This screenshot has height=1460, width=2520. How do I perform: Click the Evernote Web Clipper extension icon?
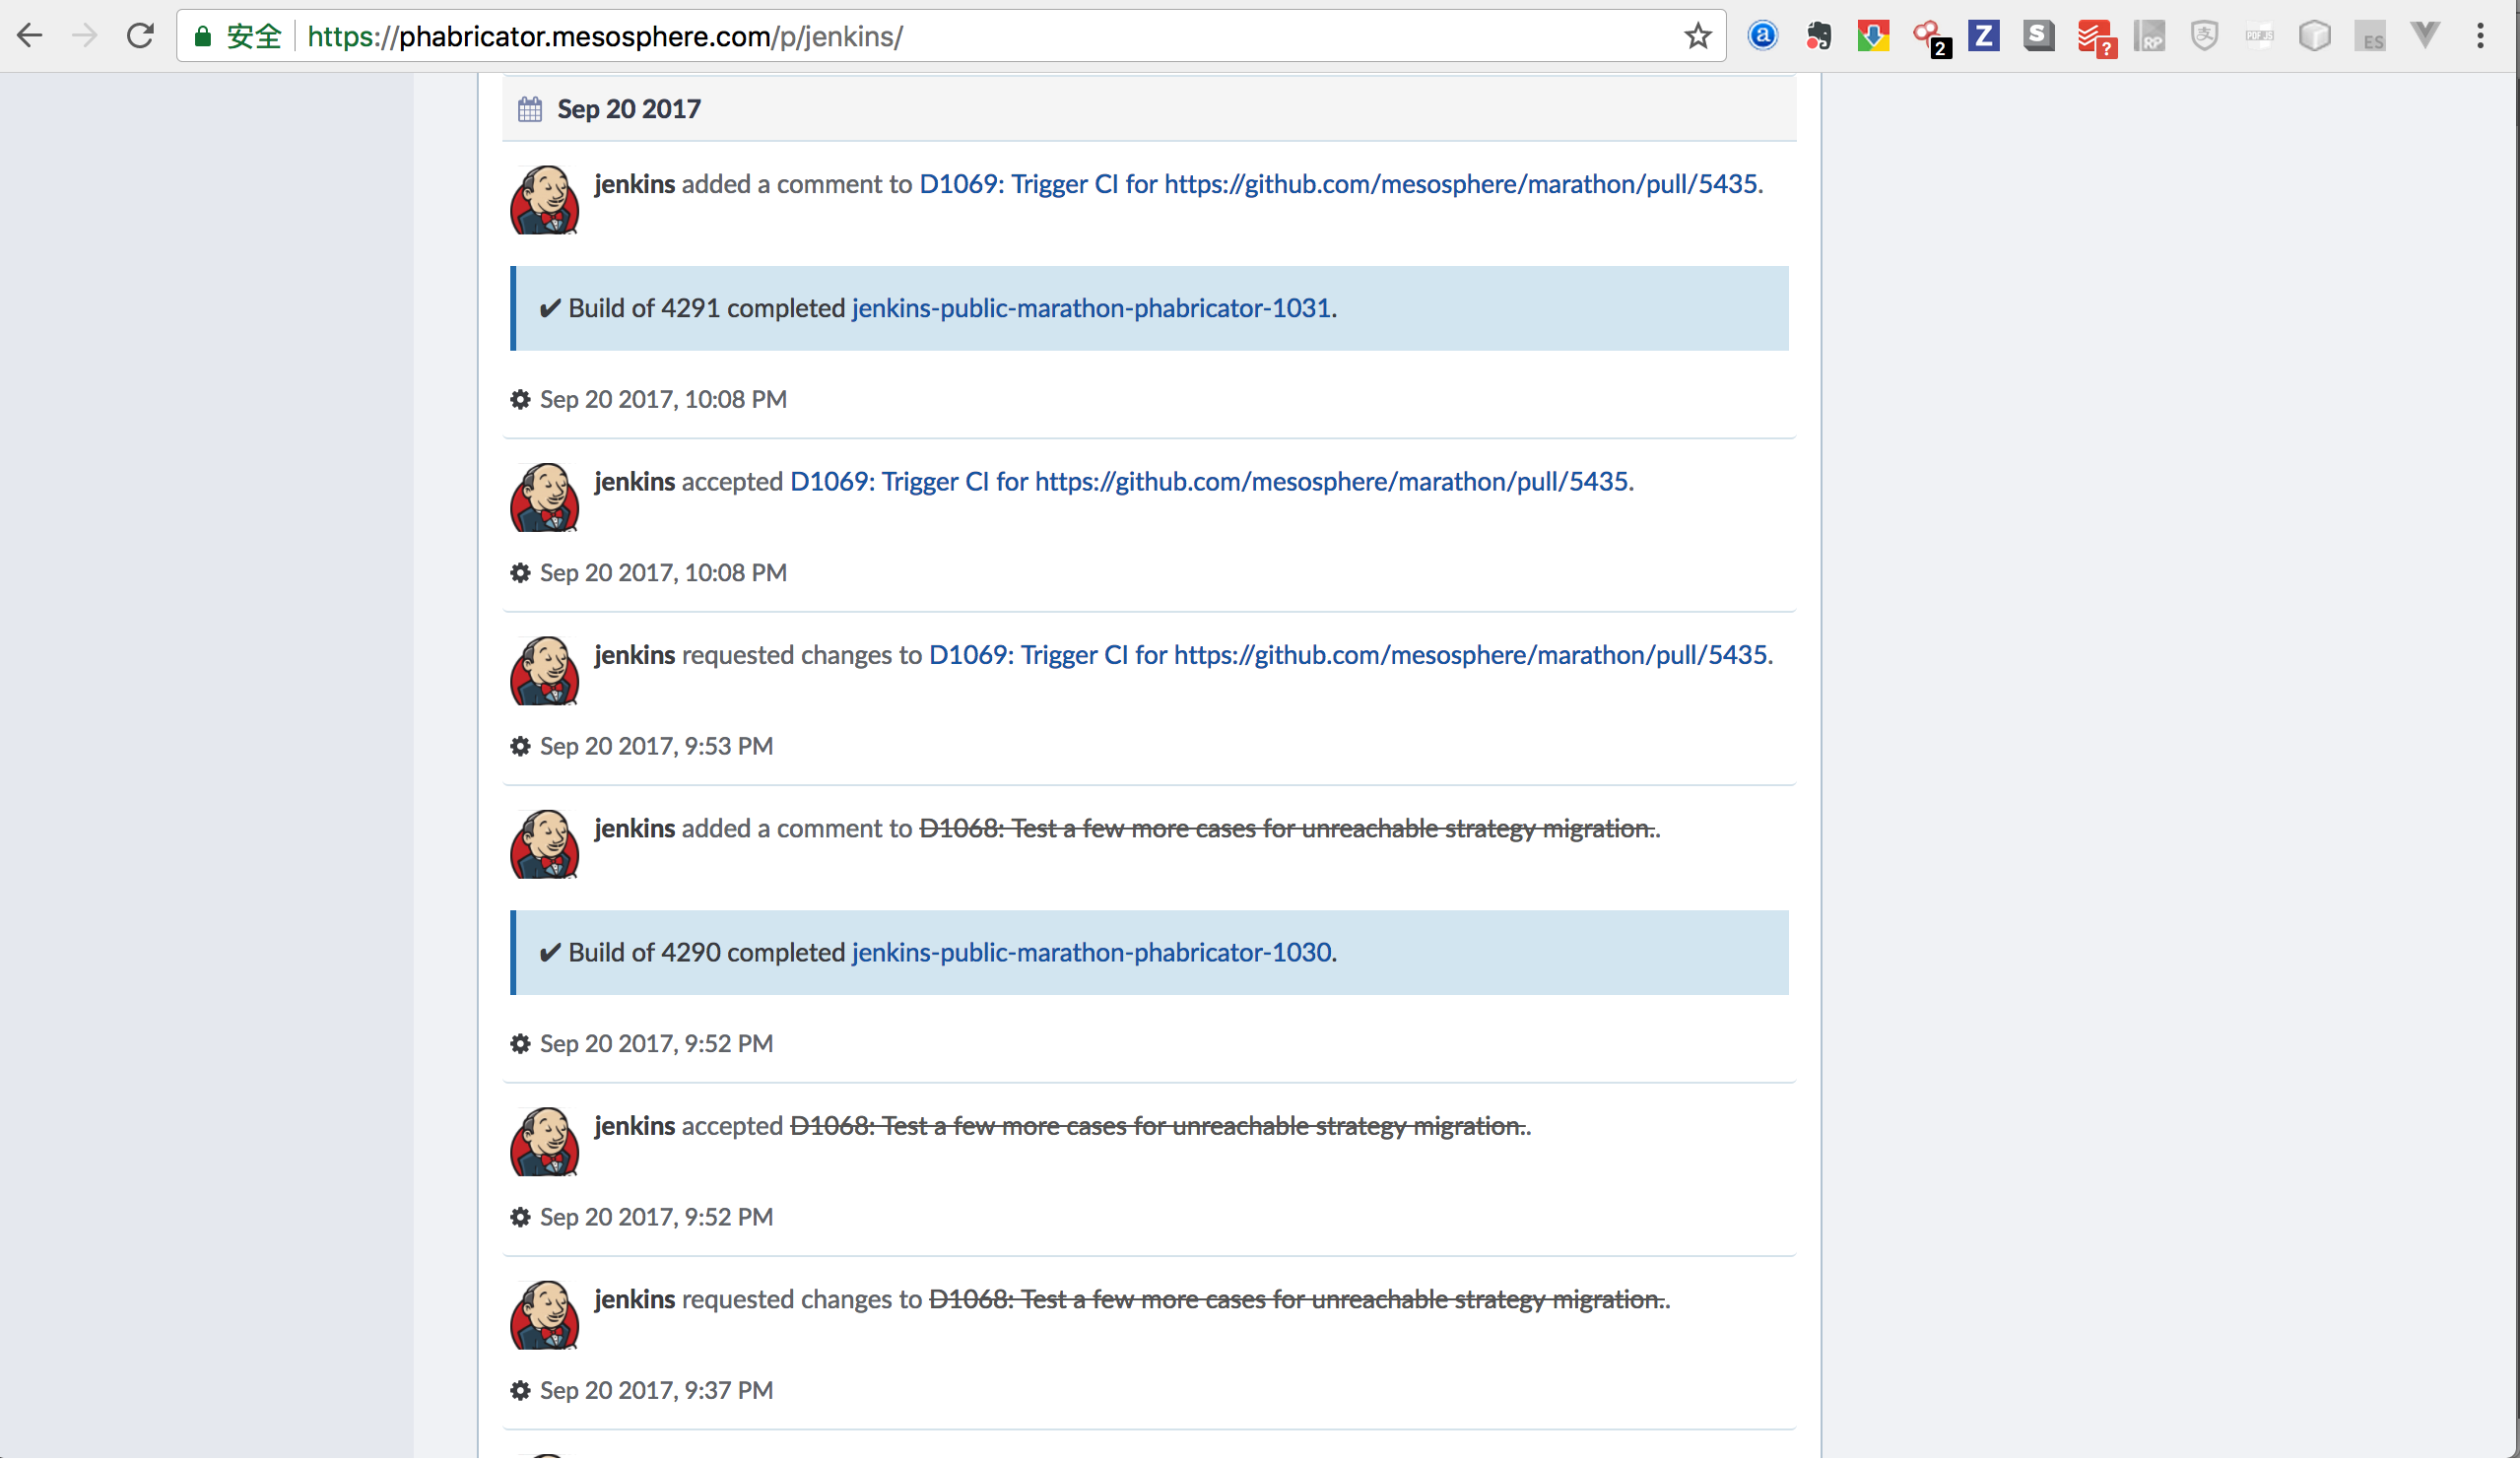[x=1818, y=37]
